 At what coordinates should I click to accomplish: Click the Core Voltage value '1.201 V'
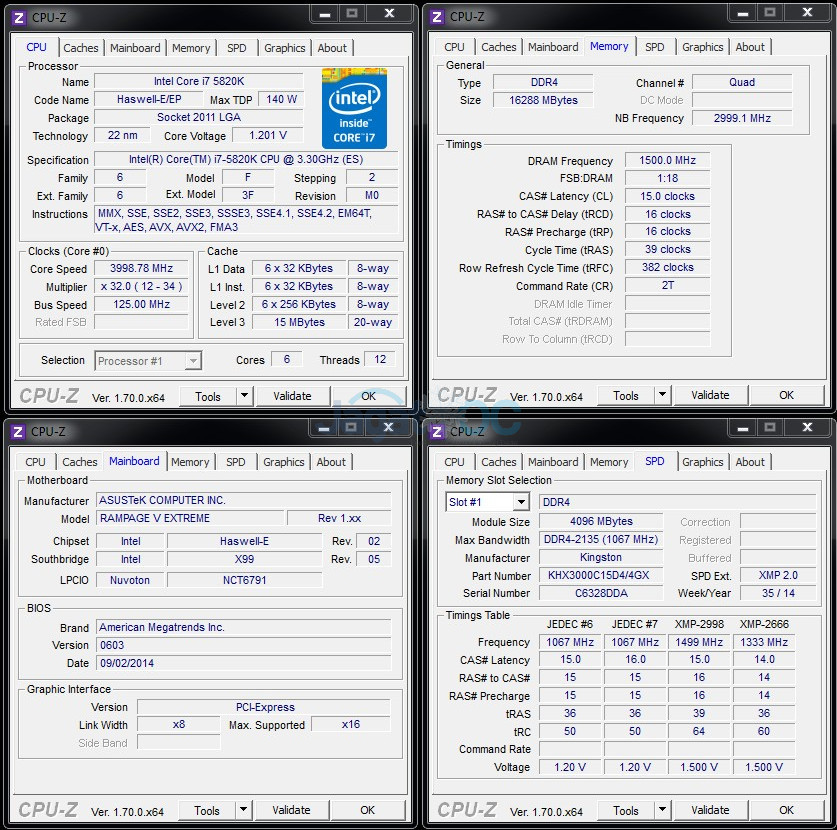click(268, 136)
